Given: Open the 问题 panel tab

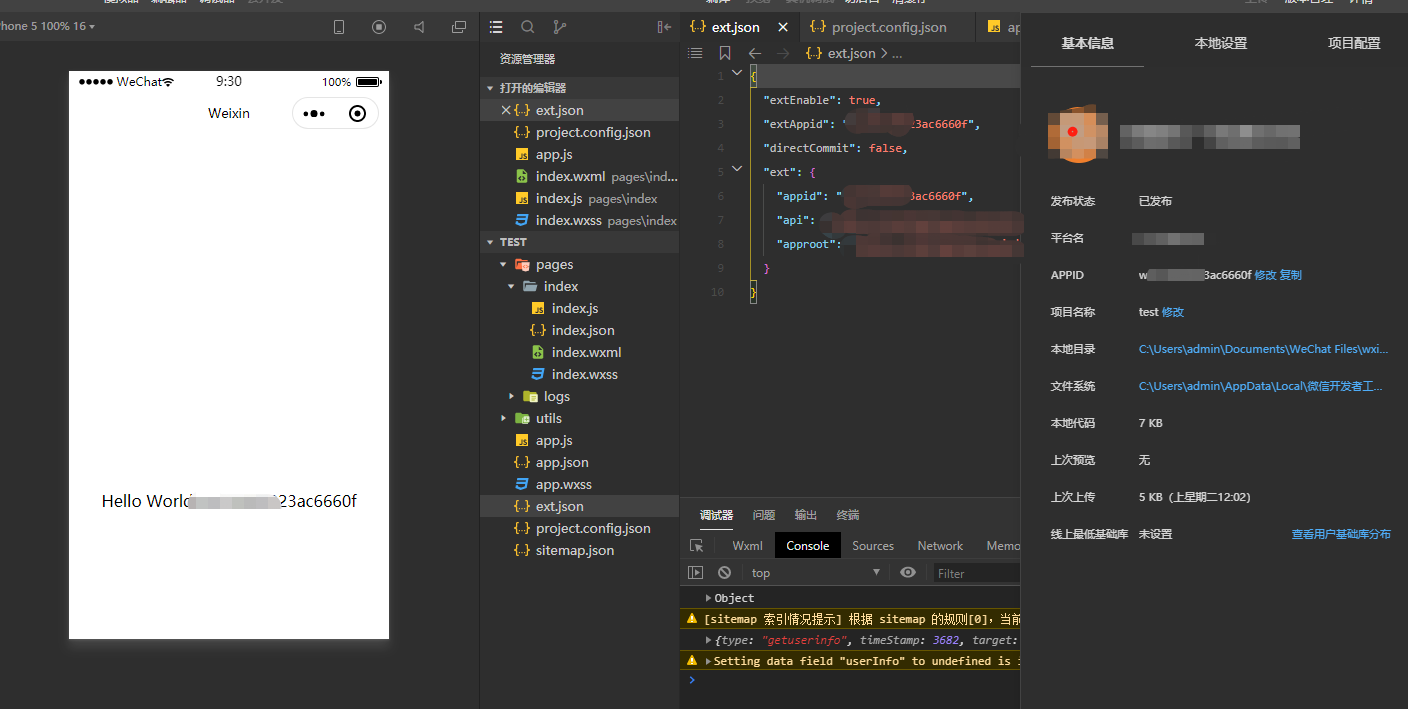Looking at the screenshot, I should tap(764, 515).
